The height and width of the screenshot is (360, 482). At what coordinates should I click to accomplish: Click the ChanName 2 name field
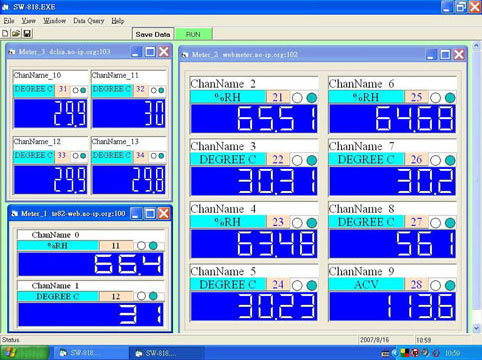pyautogui.click(x=254, y=84)
